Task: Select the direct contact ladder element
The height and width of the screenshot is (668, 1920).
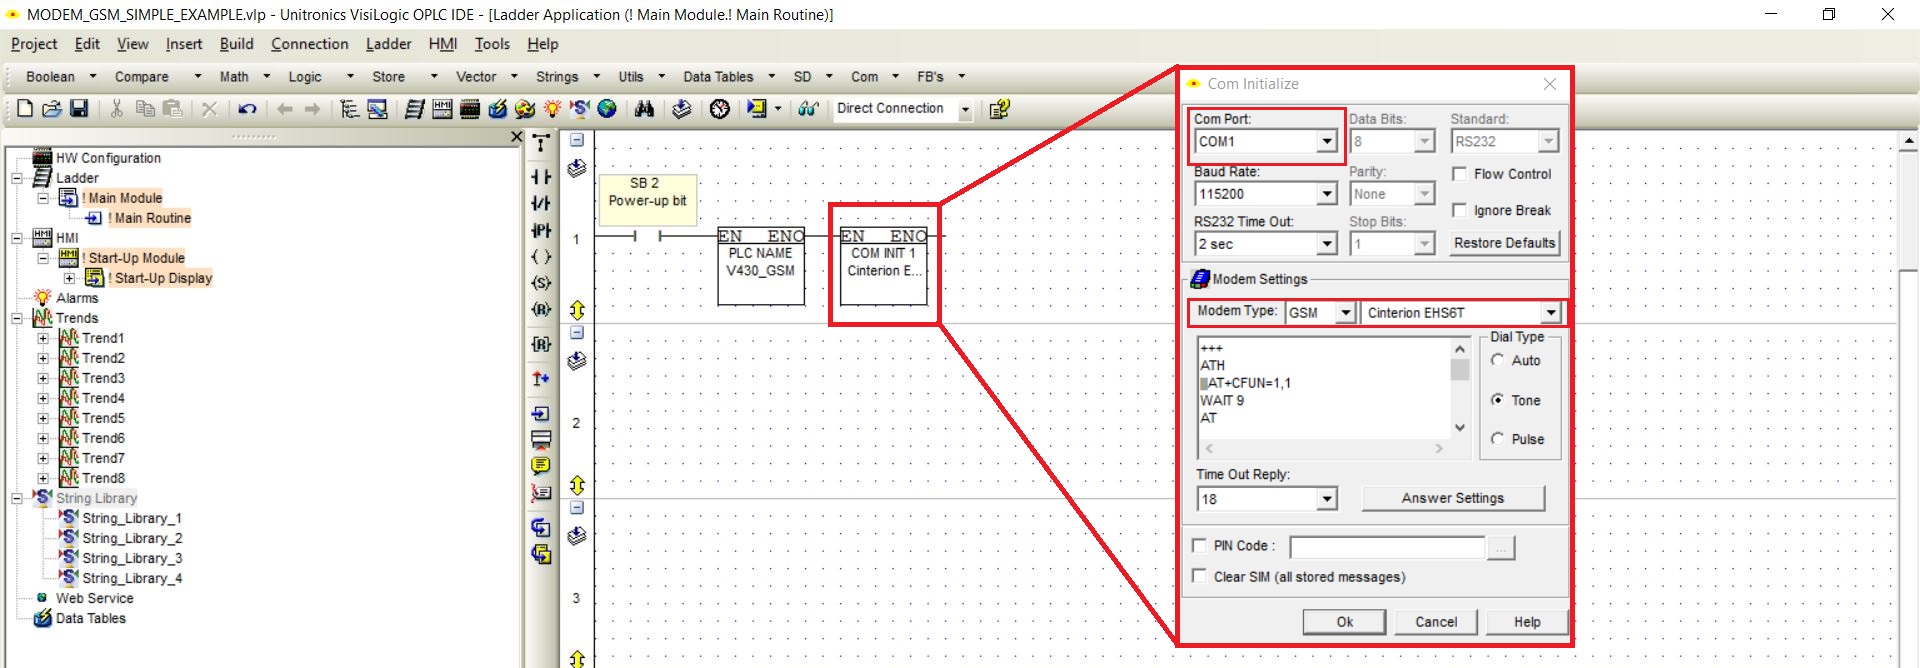Action: 541,177
